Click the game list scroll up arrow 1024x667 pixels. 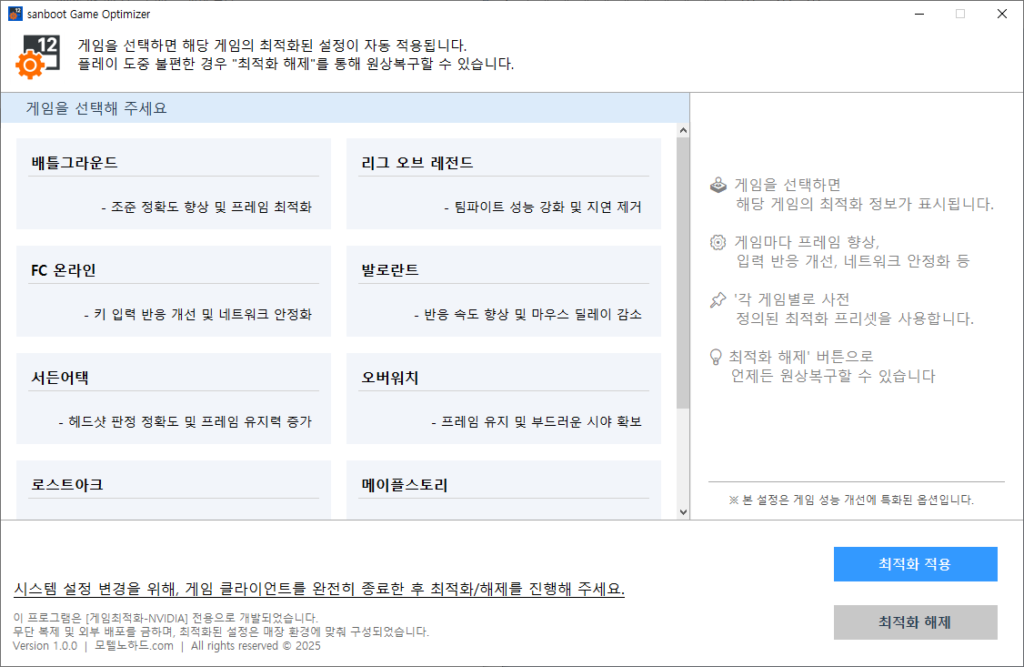coord(683,131)
